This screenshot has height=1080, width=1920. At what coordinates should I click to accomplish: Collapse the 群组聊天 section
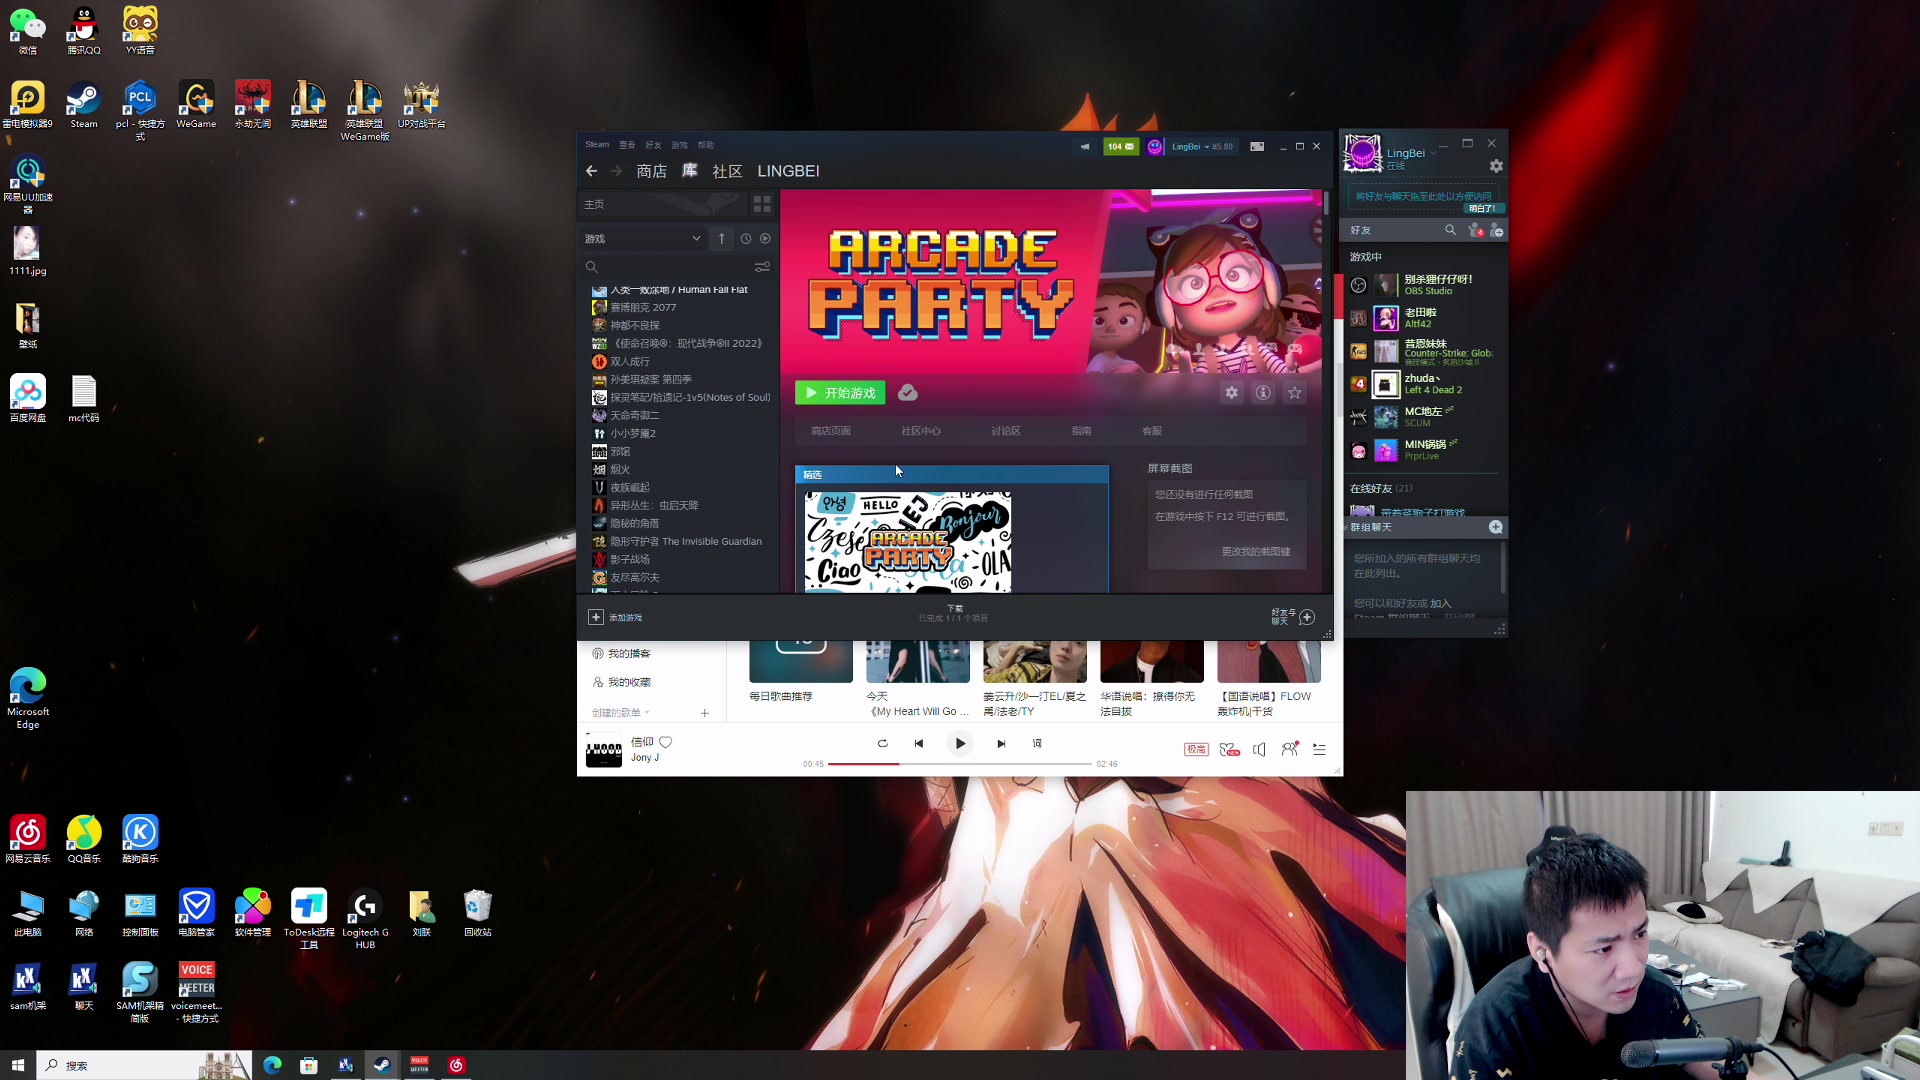click(1371, 527)
